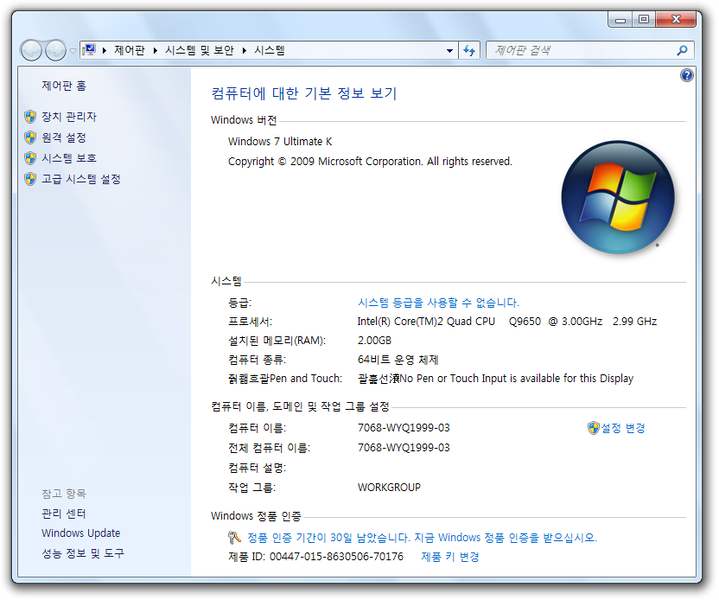Image resolution: width=719 pixels, height=600 pixels.
Task: Click 설정 변경 link
Action: 623,428
